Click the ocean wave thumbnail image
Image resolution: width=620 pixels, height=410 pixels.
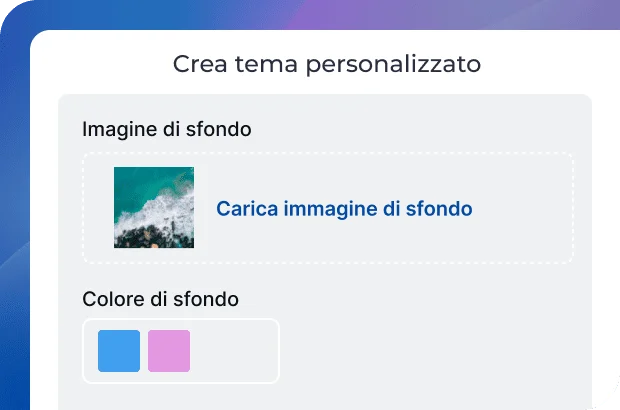(x=154, y=207)
